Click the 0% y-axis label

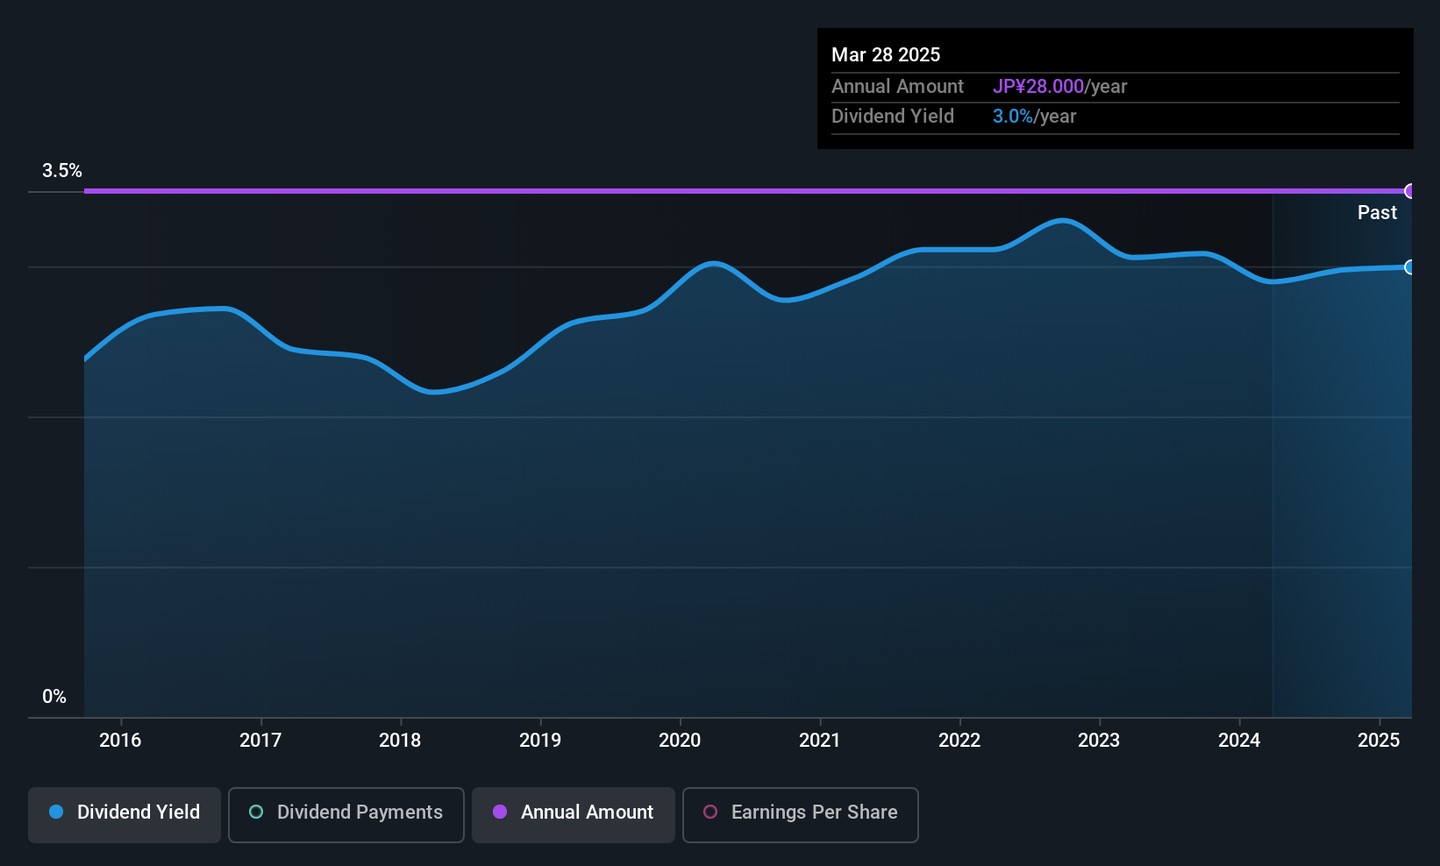click(x=54, y=697)
